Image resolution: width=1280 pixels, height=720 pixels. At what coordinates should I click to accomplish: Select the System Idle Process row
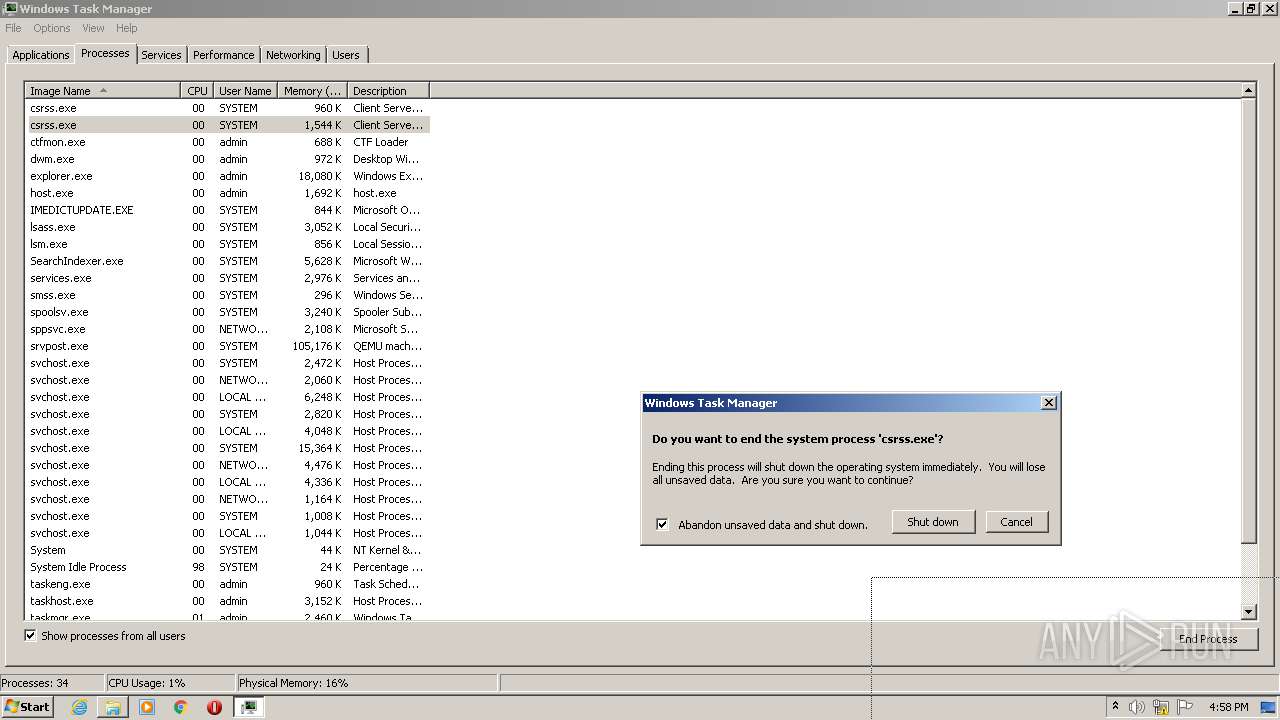click(227, 567)
